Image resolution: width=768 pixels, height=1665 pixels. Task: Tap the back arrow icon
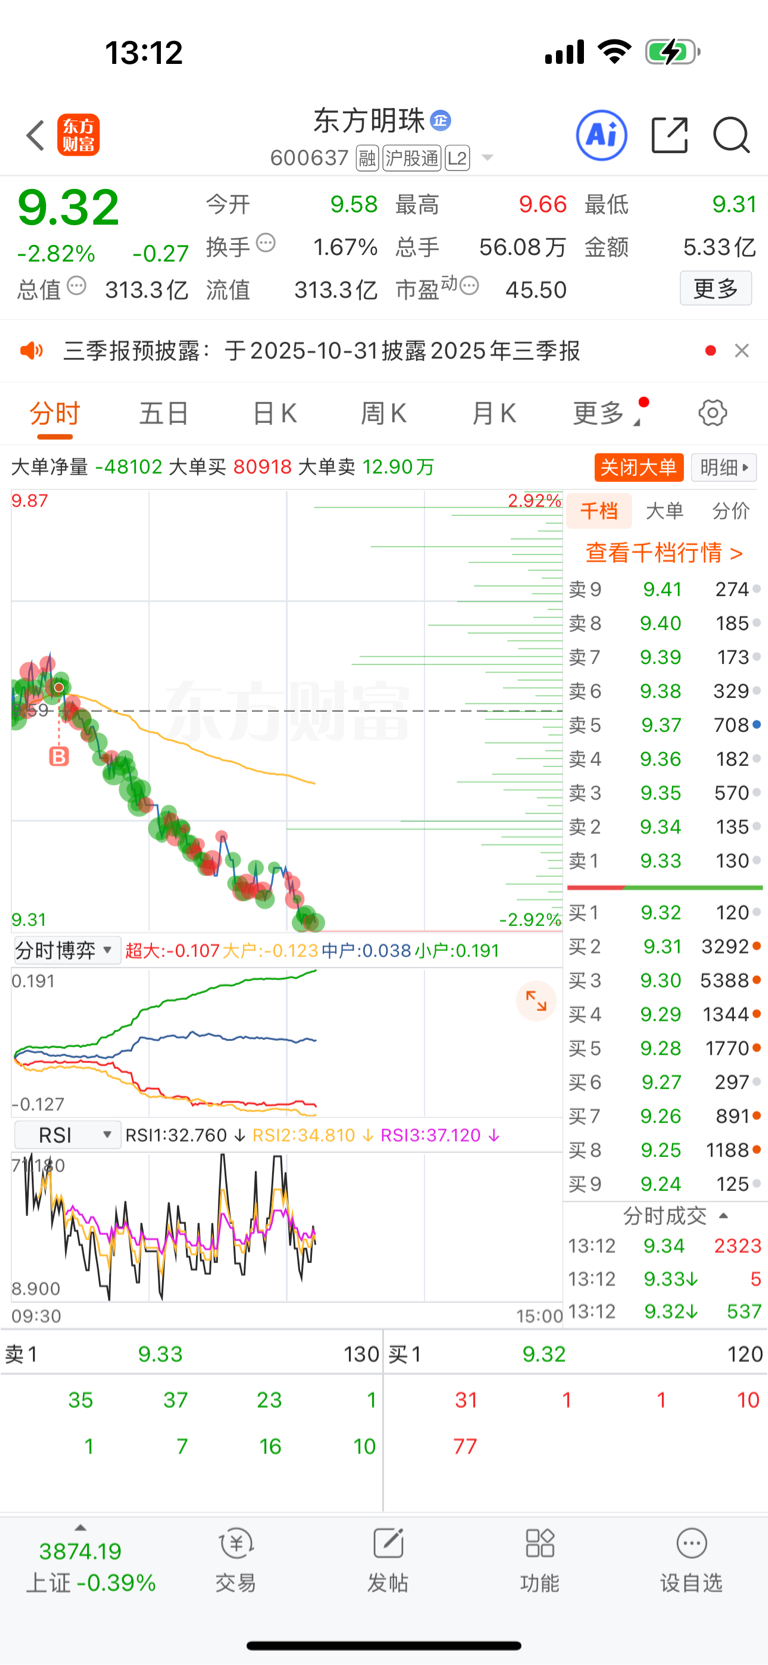(x=36, y=135)
